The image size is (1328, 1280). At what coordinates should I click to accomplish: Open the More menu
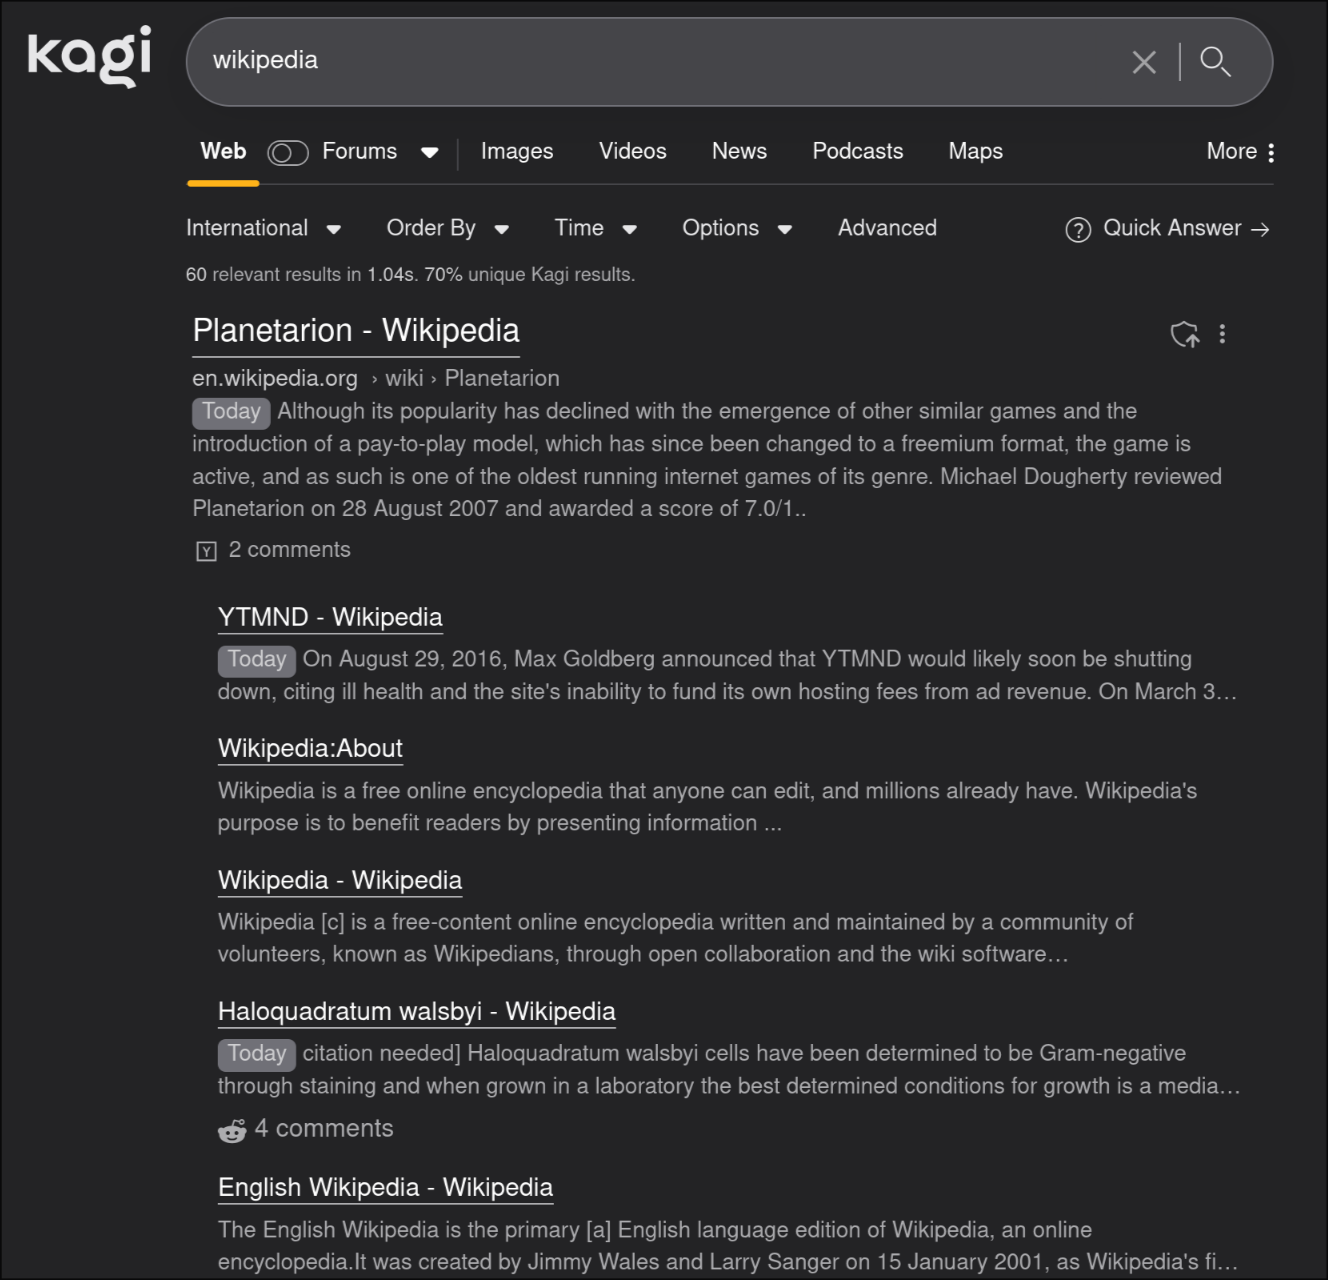click(1240, 152)
